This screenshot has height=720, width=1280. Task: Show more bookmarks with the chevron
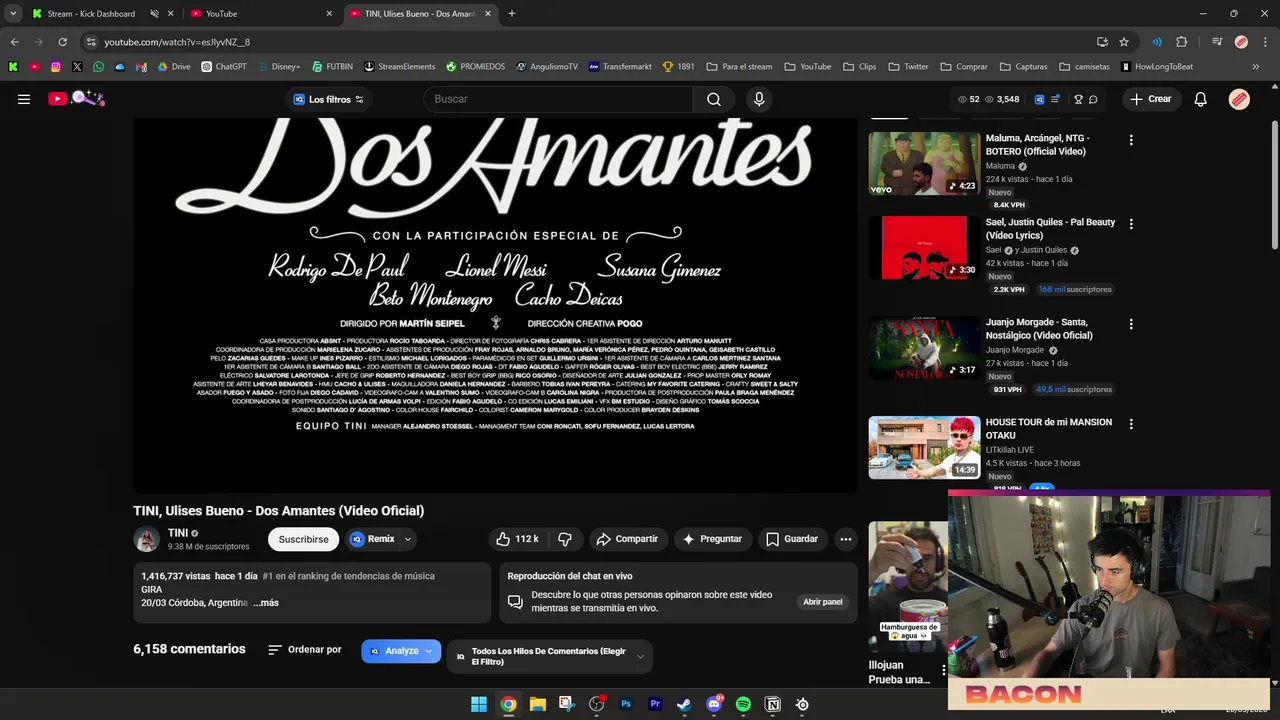pos(1256,67)
